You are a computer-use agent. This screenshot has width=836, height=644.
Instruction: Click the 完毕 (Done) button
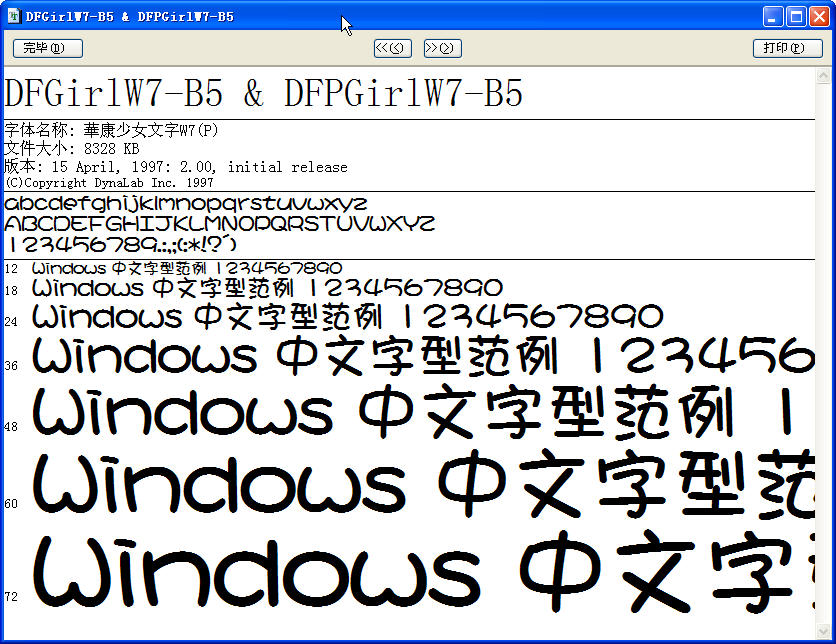pyautogui.click(x=46, y=47)
